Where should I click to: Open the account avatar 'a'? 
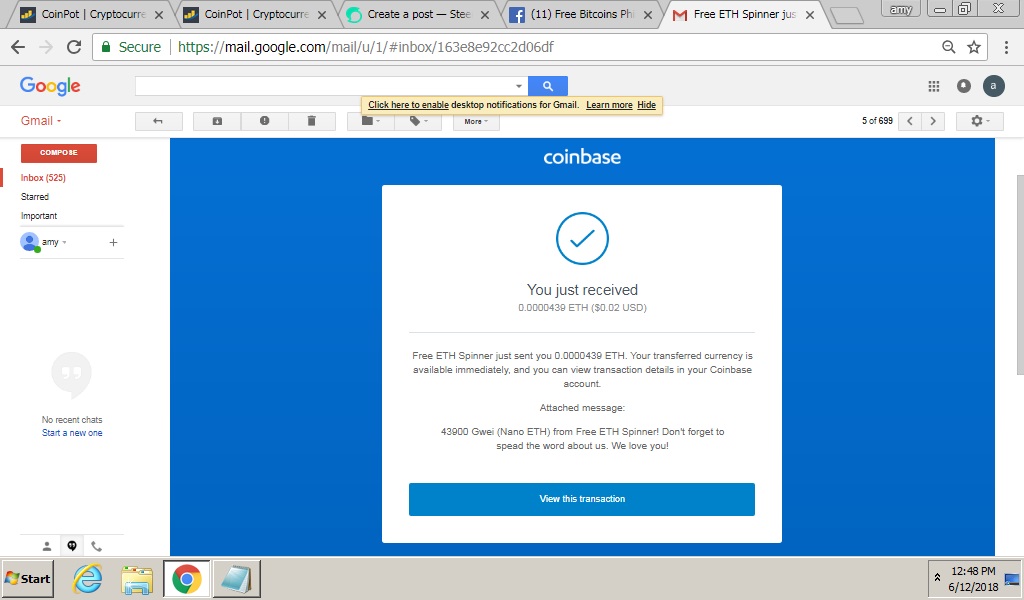click(x=993, y=86)
